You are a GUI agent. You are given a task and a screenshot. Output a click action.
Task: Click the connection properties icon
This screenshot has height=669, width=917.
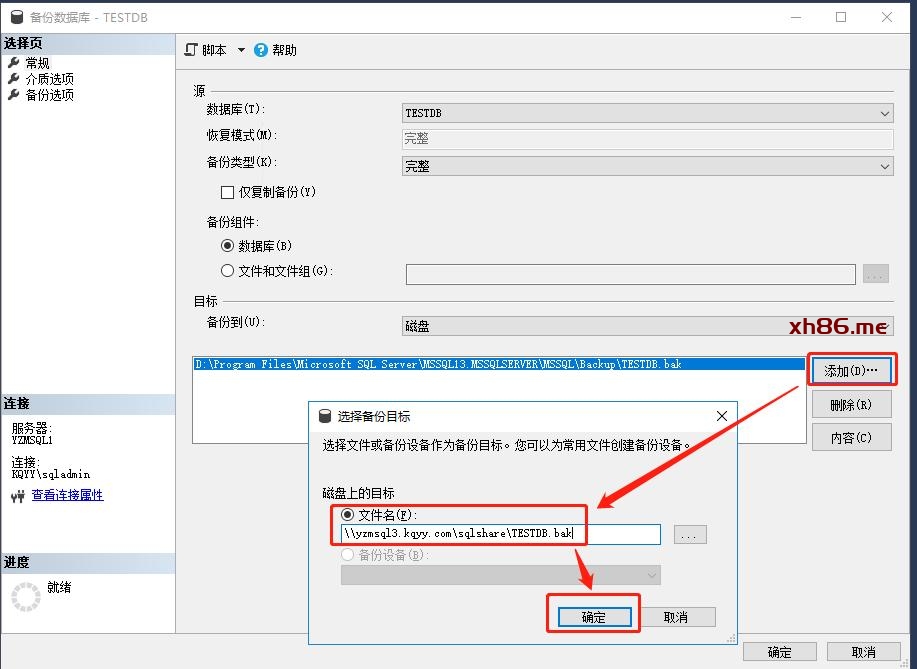[x=18, y=495]
